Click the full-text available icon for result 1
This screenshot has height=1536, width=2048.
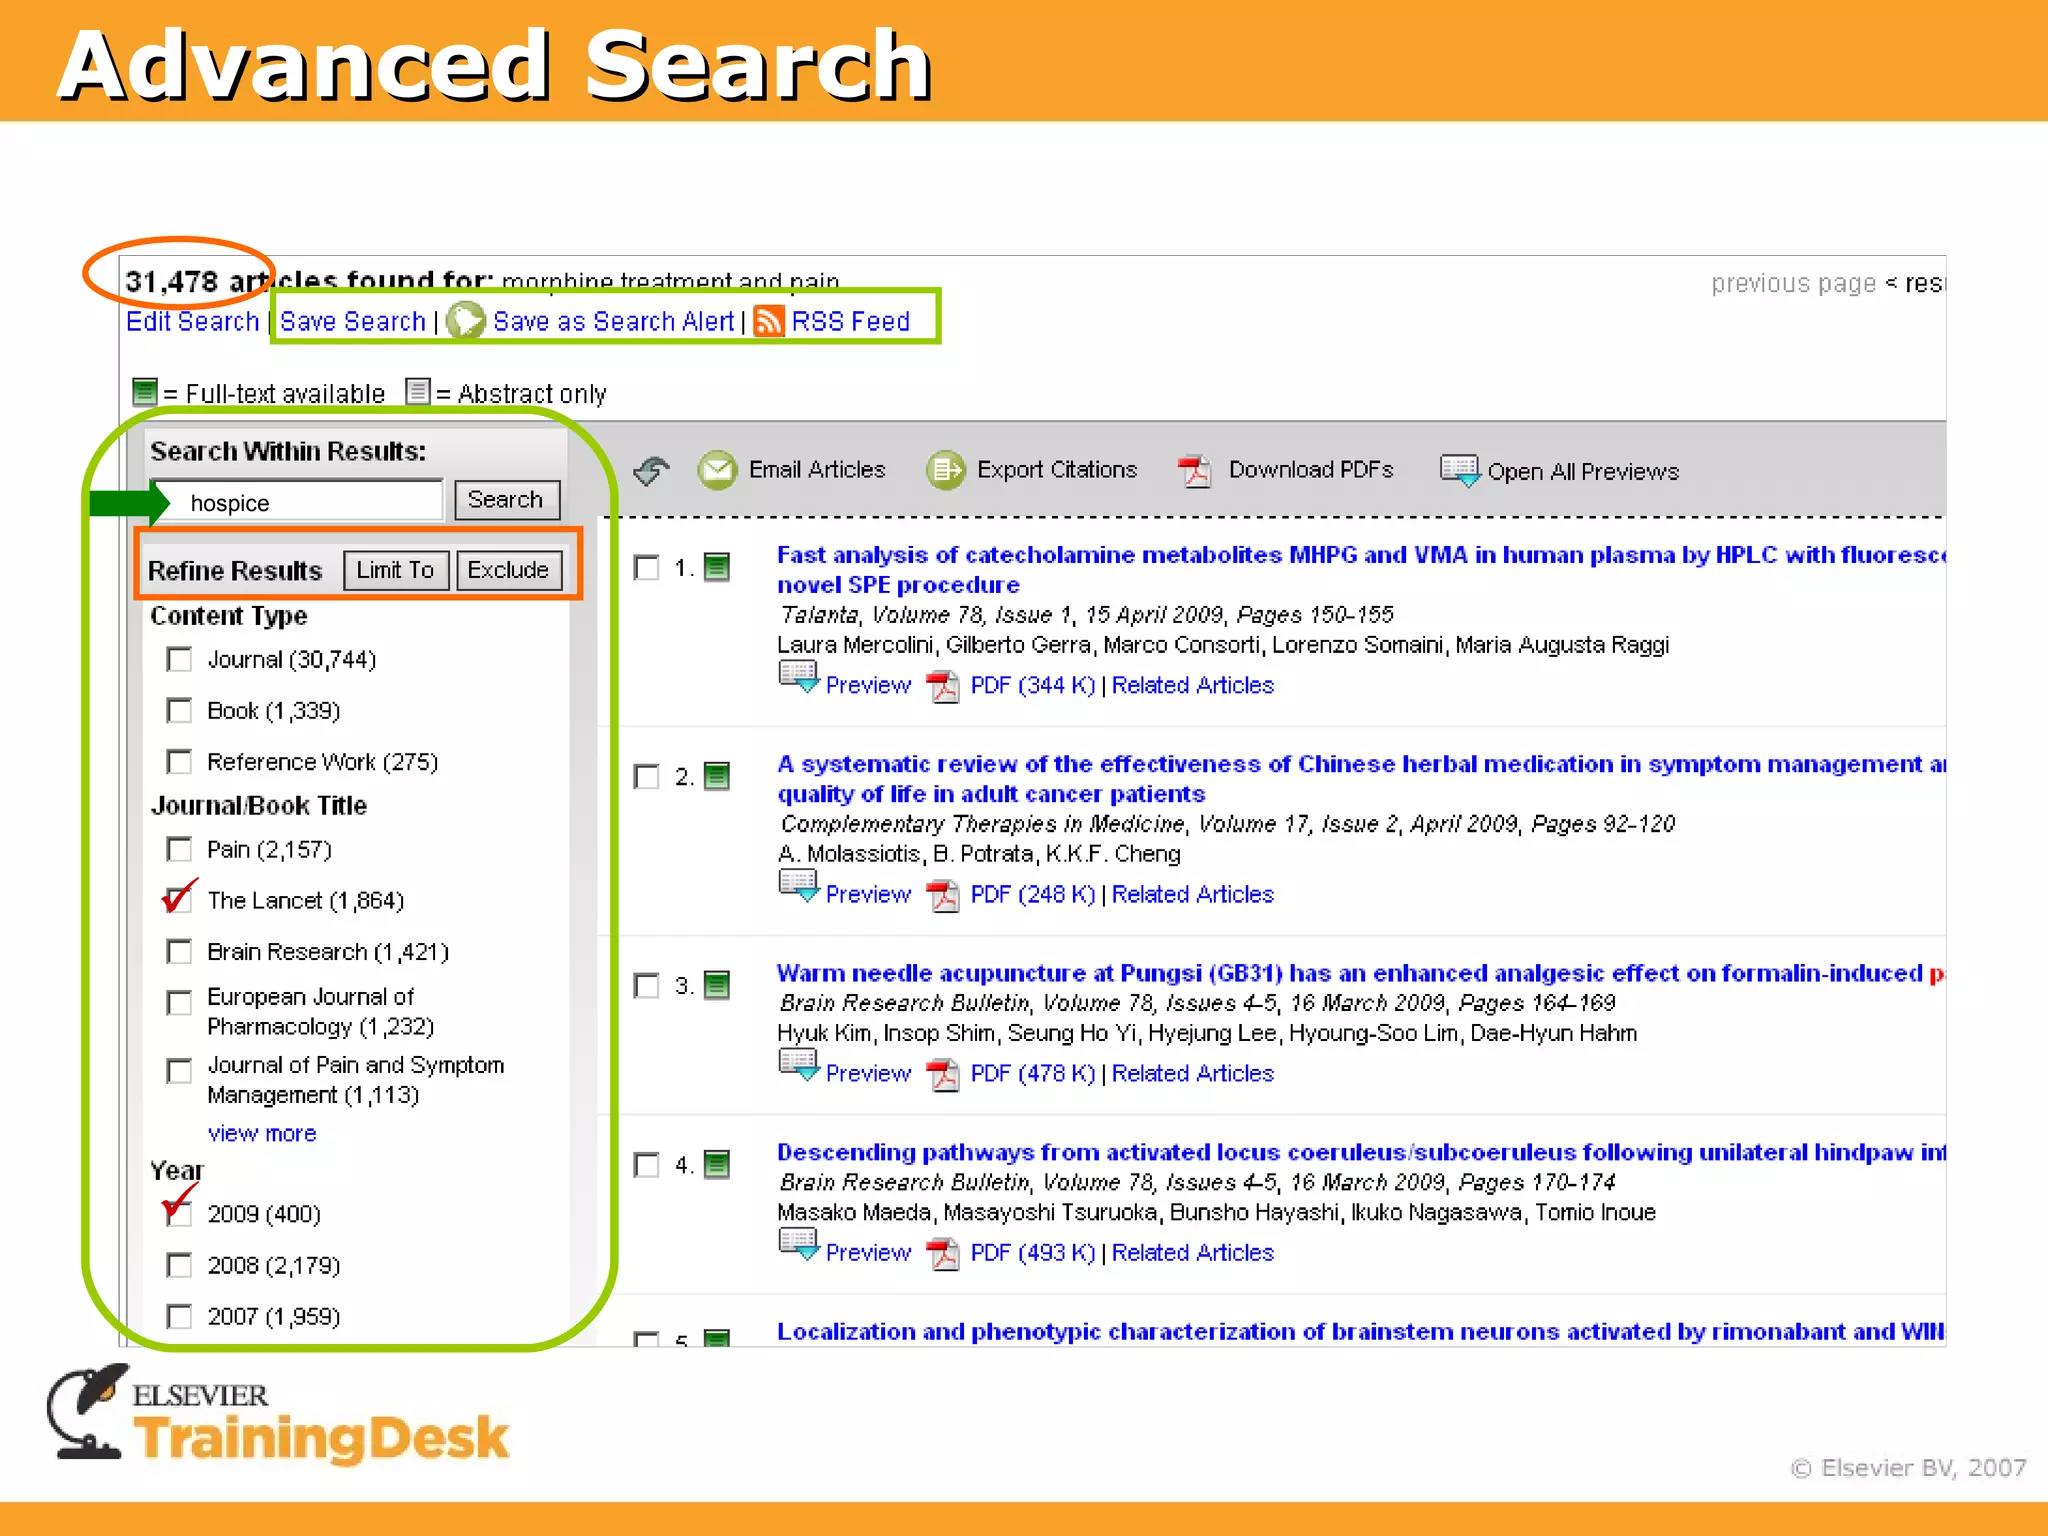pos(717,568)
